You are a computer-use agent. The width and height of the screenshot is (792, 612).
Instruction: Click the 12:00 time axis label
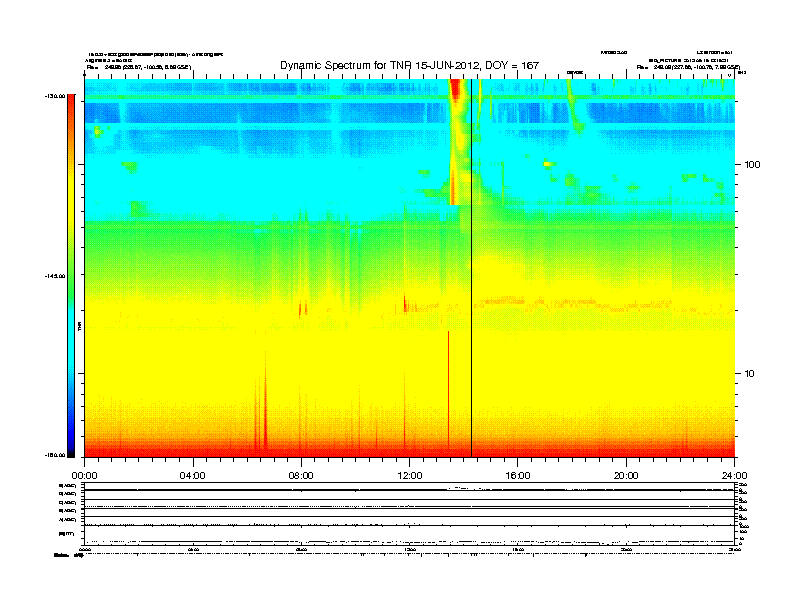coord(410,476)
